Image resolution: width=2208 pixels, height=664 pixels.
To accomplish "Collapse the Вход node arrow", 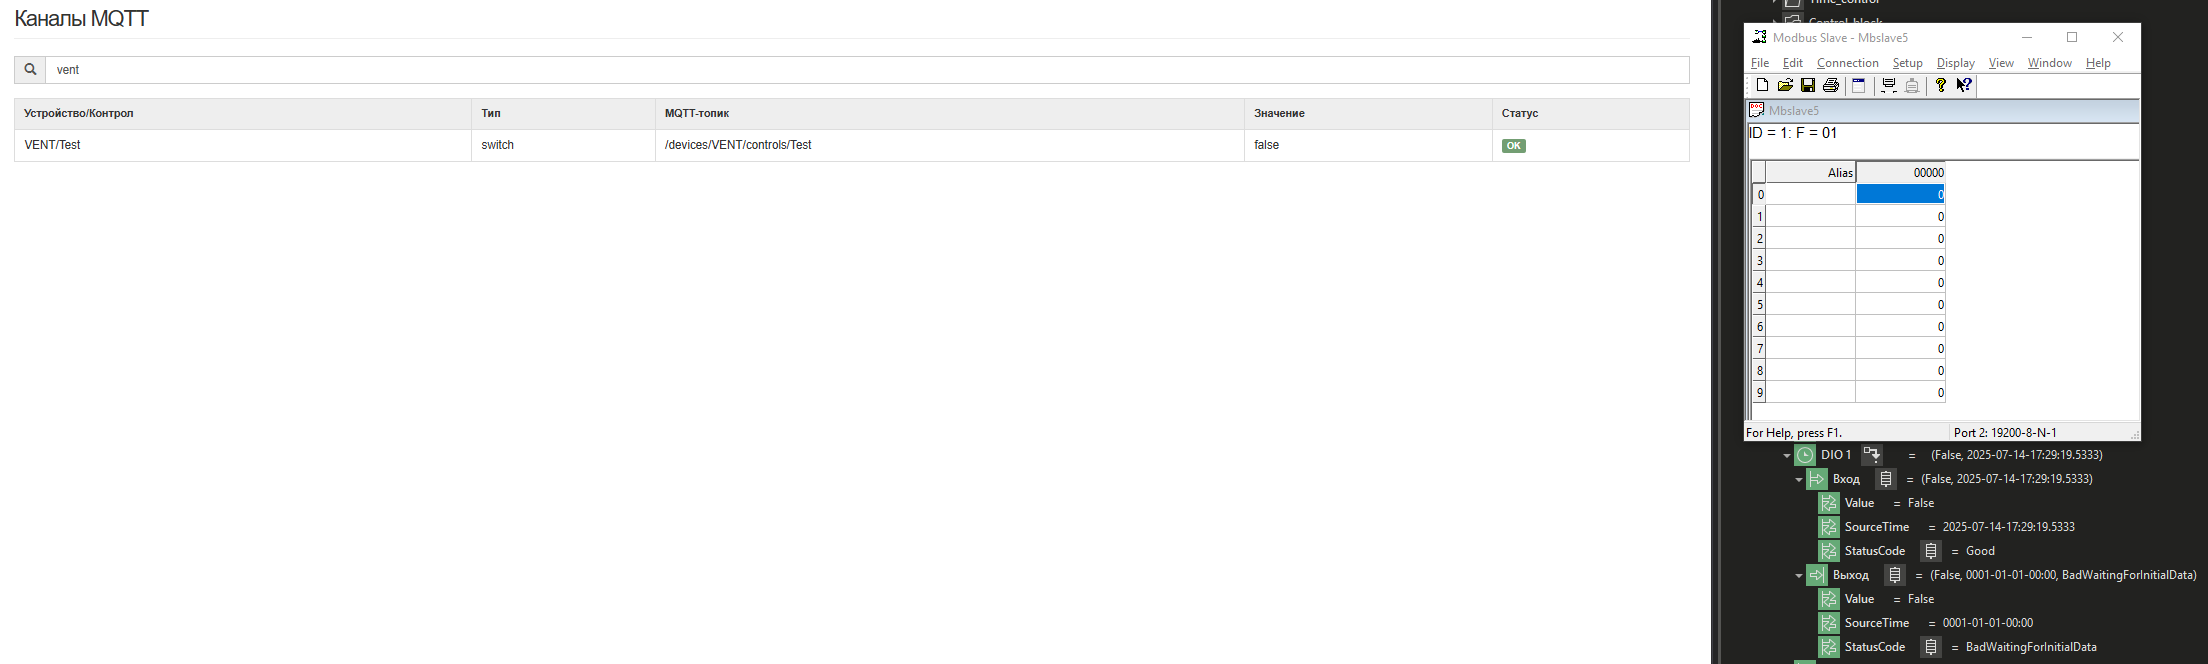I will [1799, 480].
